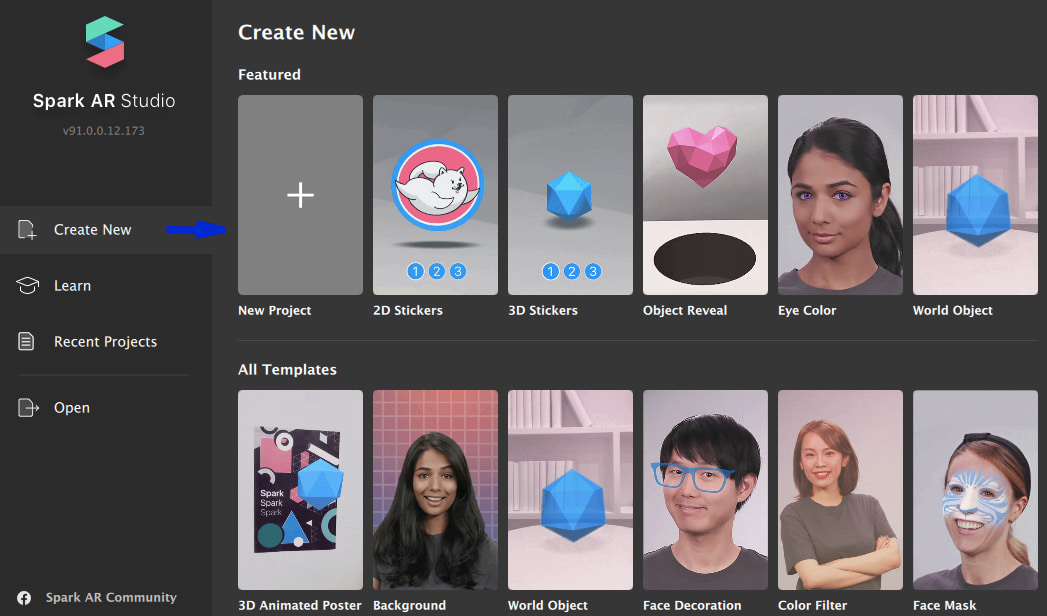Click the Facebook icon for Spark AR Community
This screenshot has height=616, width=1047.
tap(24, 598)
